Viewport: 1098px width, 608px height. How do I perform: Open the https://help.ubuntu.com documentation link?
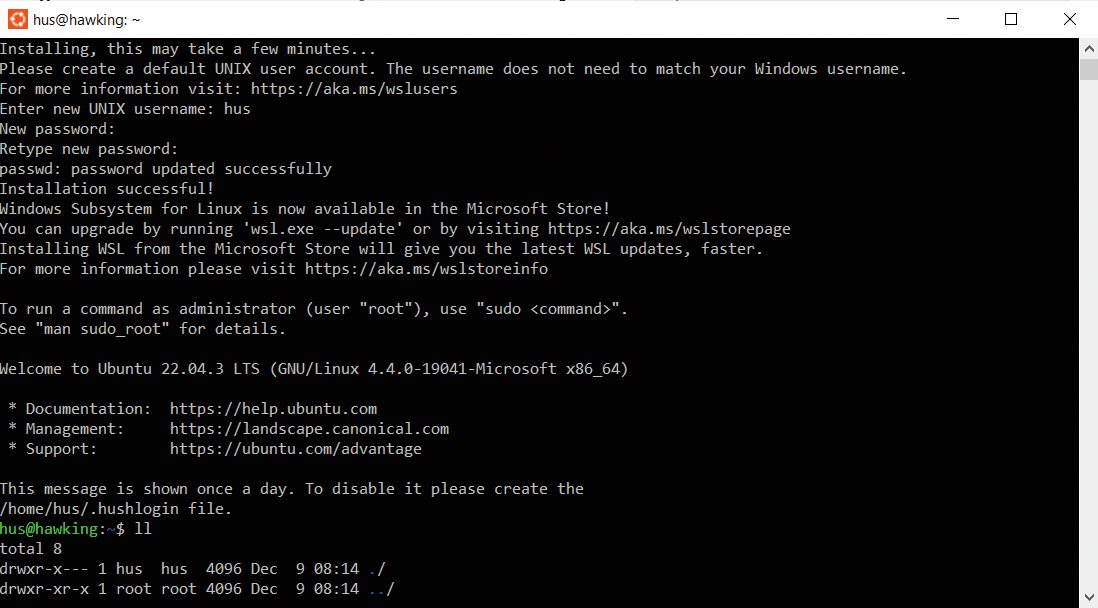[x=273, y=409]
